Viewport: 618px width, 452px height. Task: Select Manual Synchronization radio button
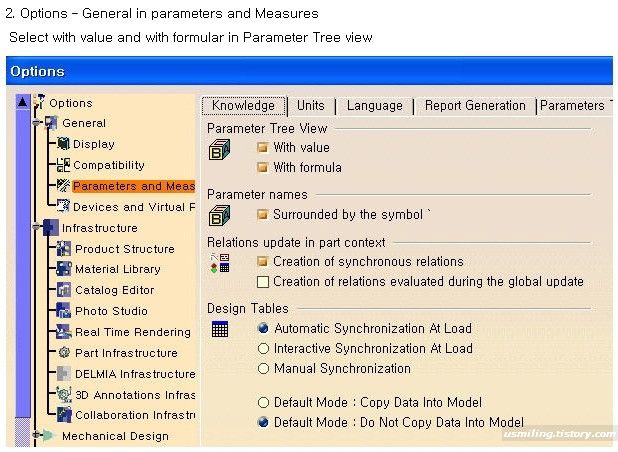[x=263, y=368]
